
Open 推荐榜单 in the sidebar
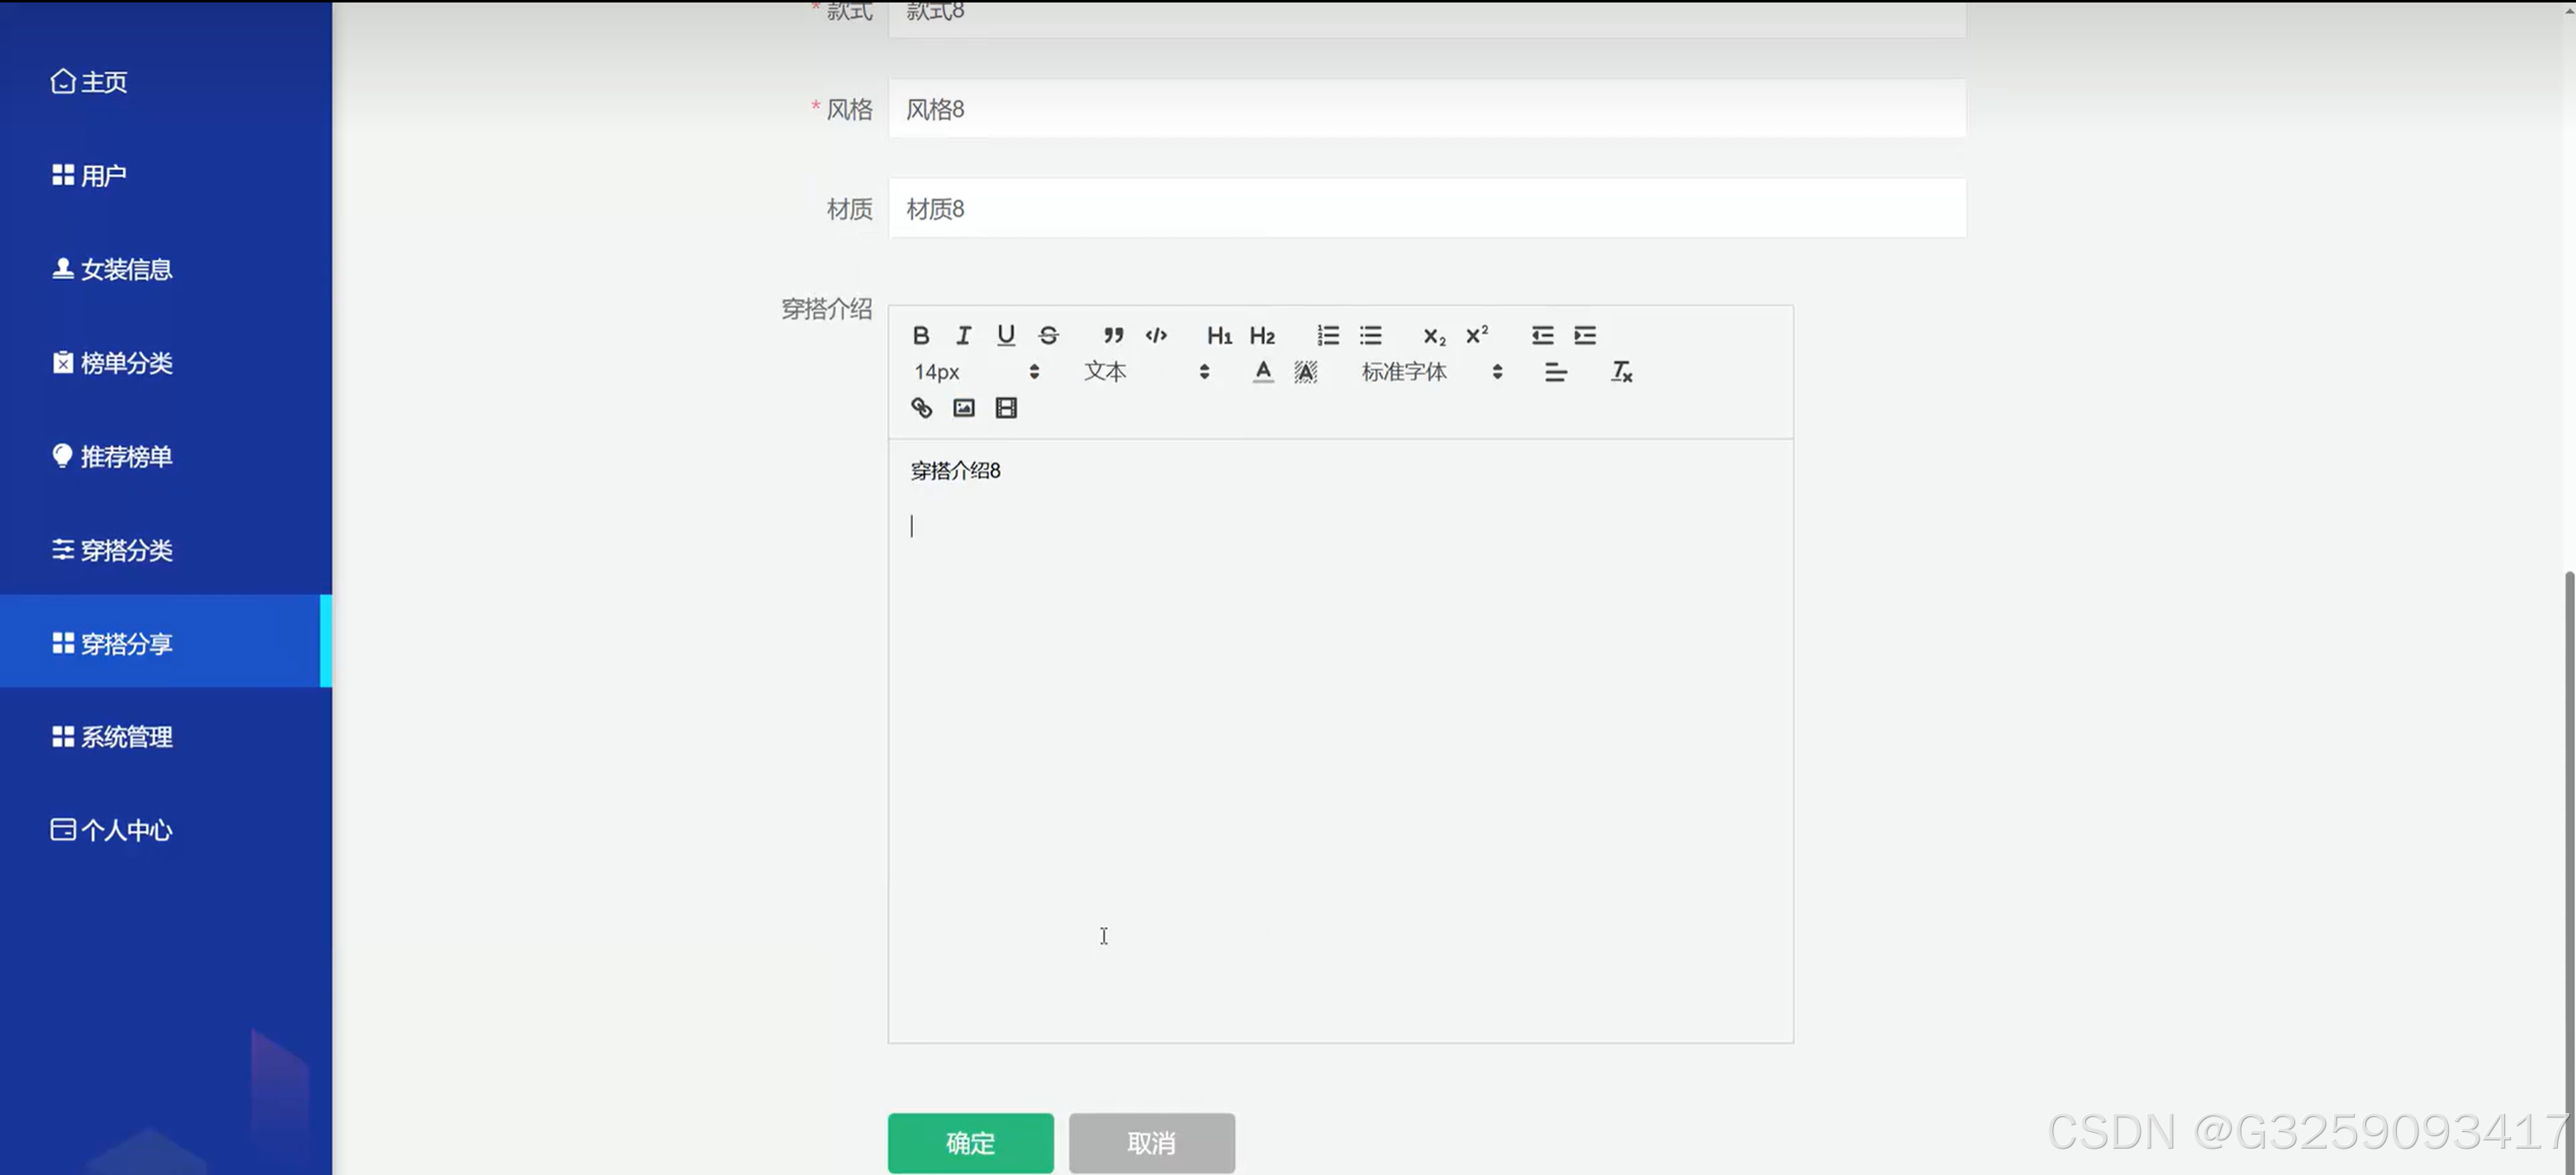166,456
